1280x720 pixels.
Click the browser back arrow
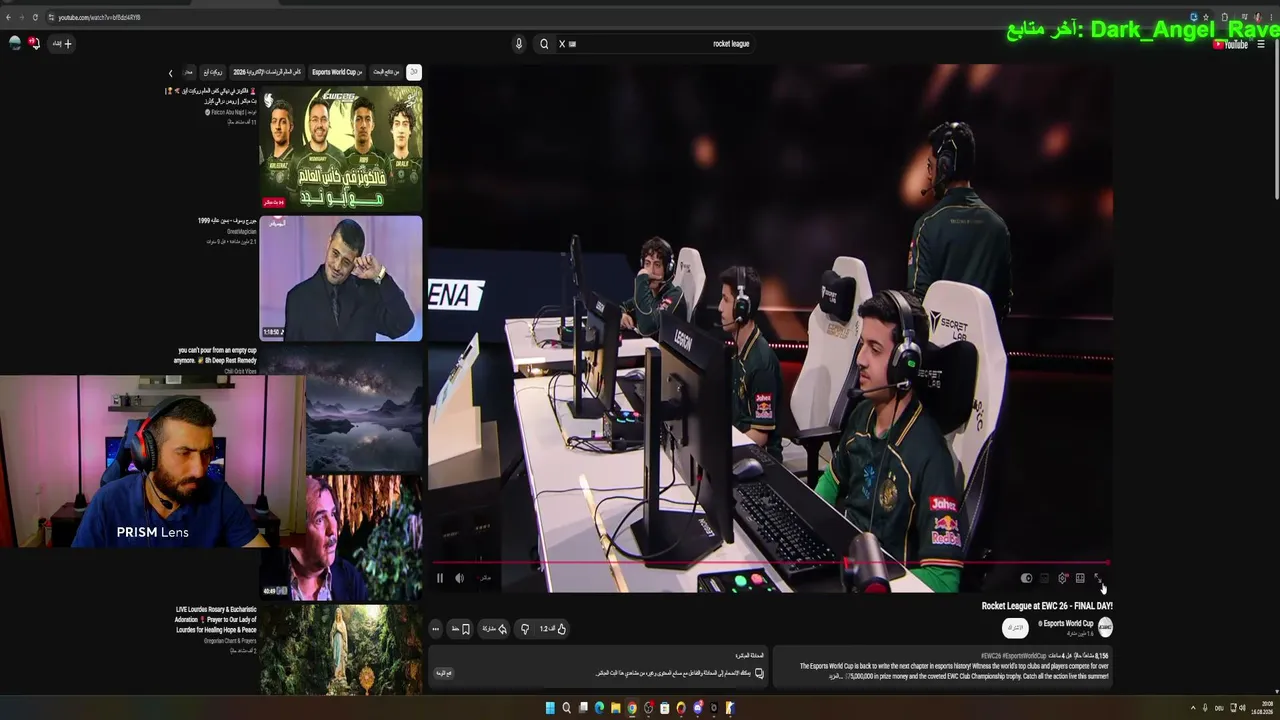click(x=8, y=17)
